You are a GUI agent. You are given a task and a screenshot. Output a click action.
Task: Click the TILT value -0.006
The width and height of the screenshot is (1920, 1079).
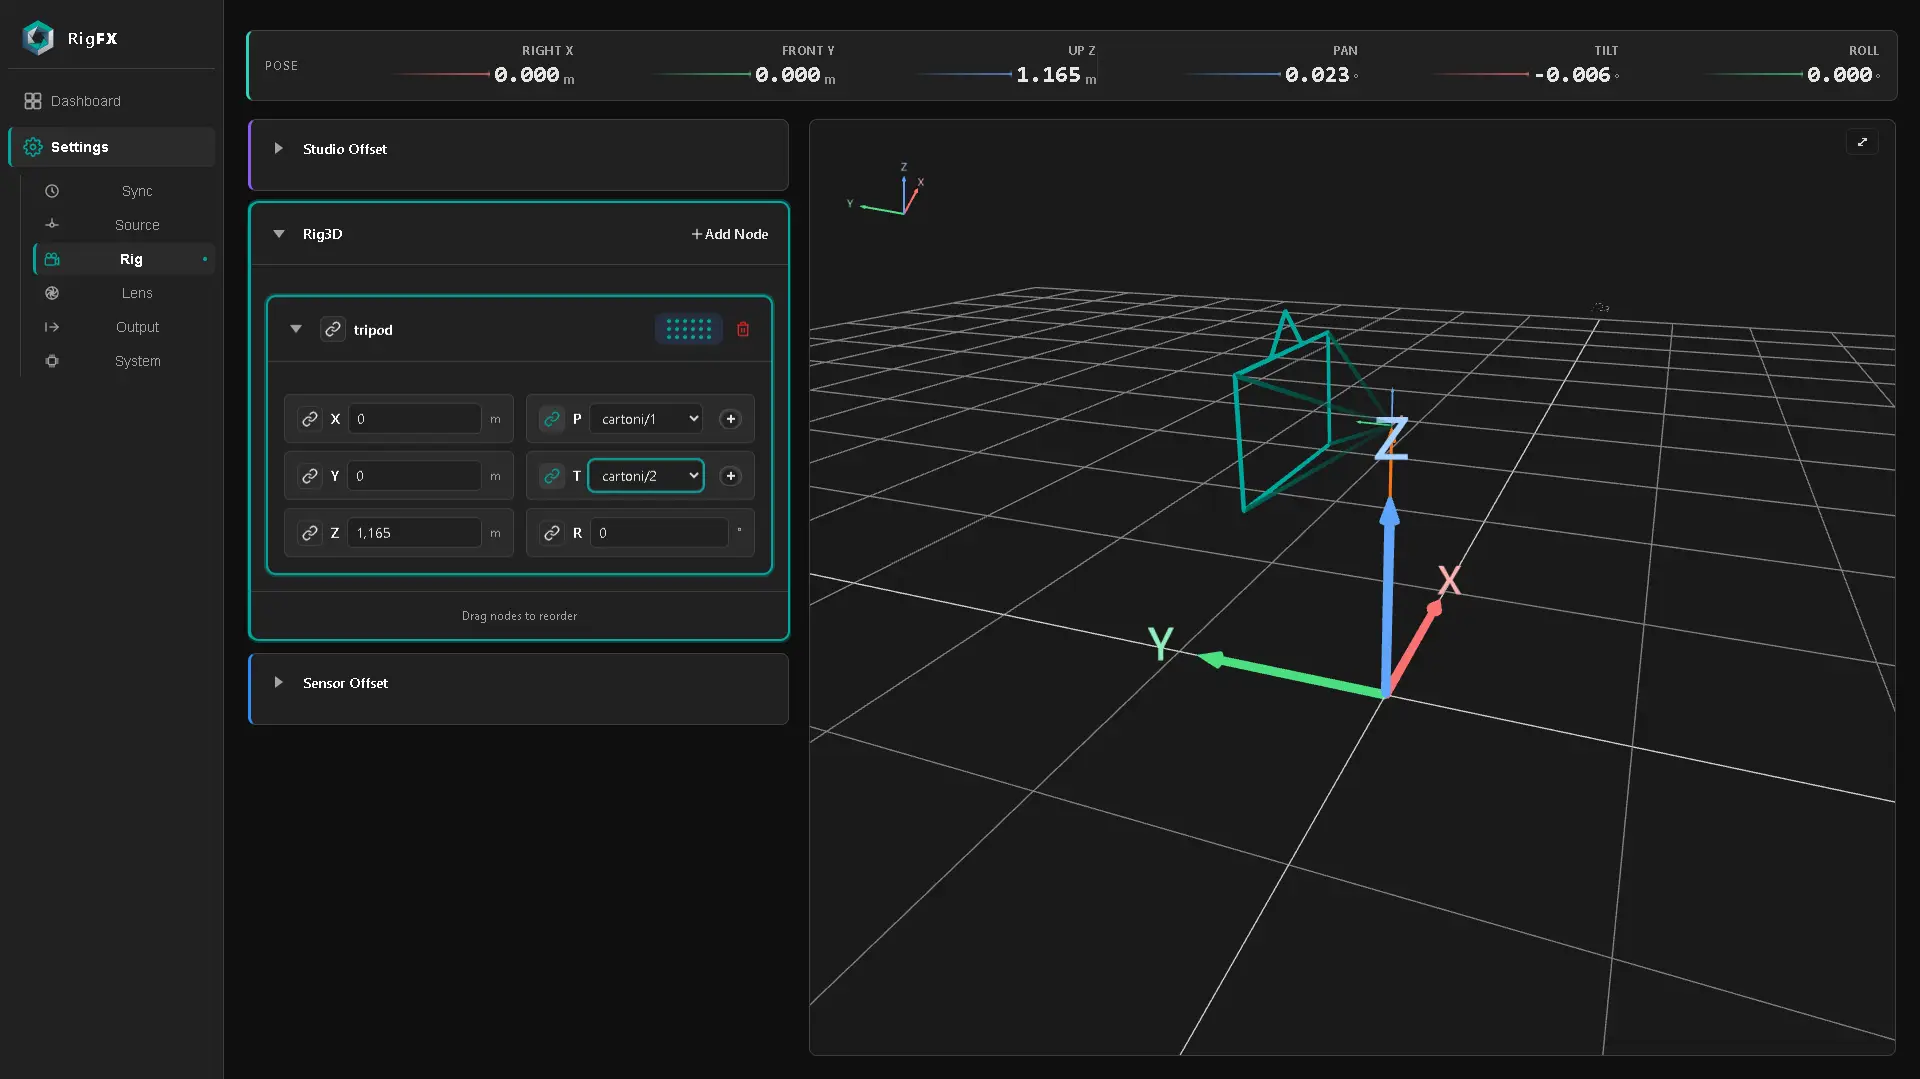(x=1572, y=75)
